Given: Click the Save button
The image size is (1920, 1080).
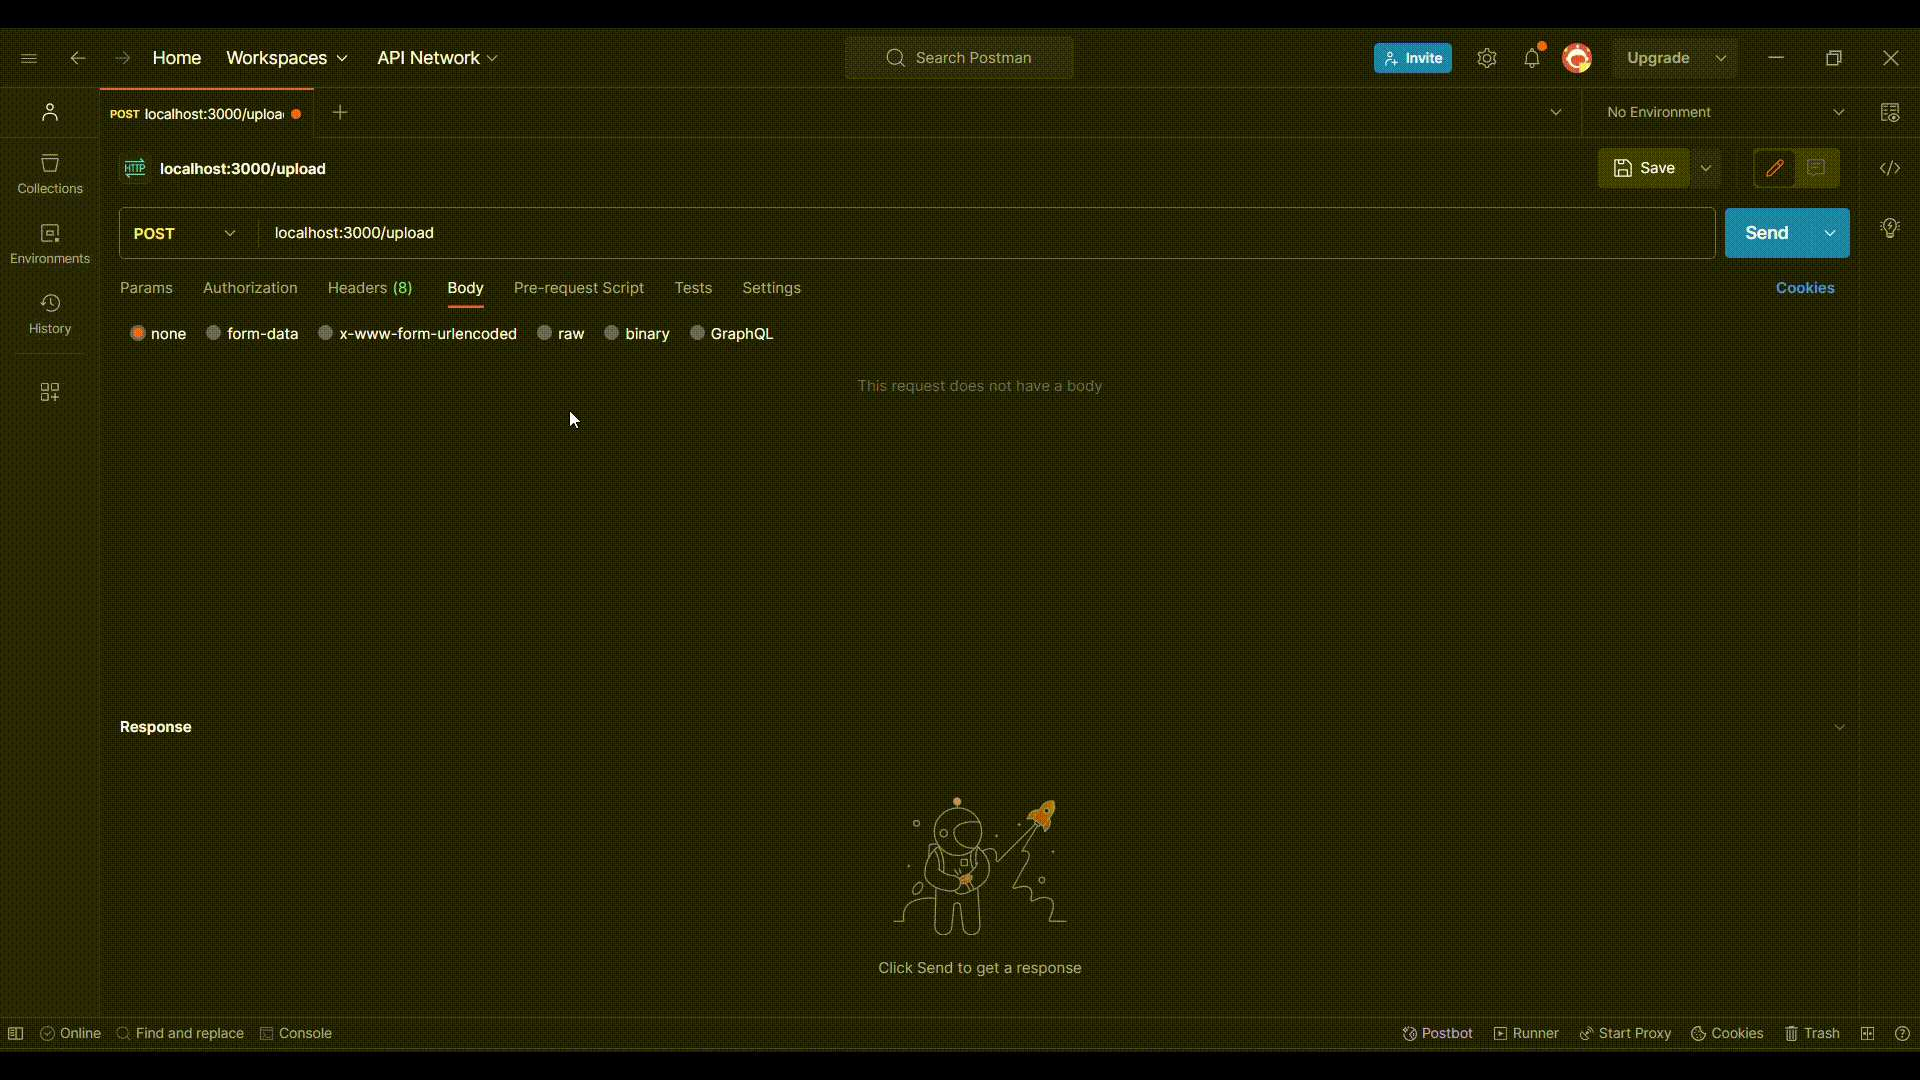Looking at the screenshot, I should pos(1643,168).
